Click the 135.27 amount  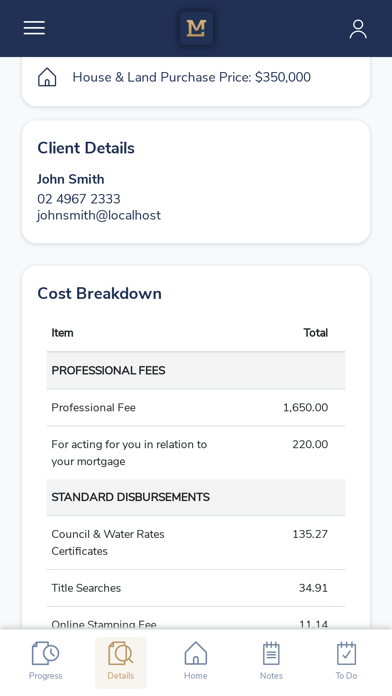[310, 534]
